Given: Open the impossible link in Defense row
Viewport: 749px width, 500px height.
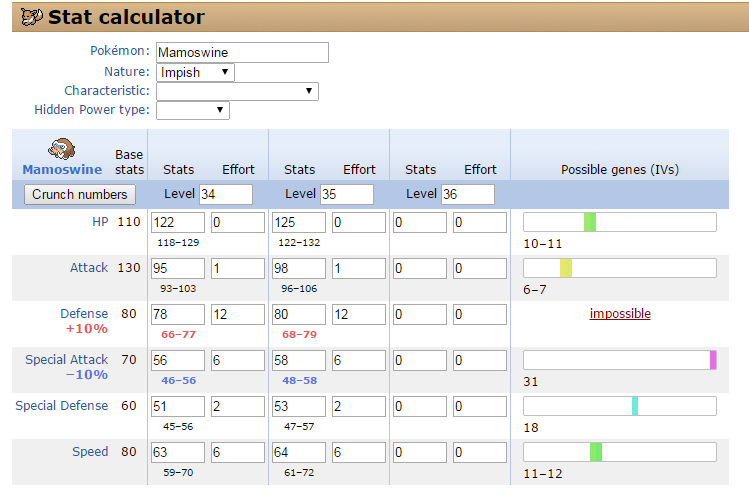Looking at the screenshot, I should point(620,314).
